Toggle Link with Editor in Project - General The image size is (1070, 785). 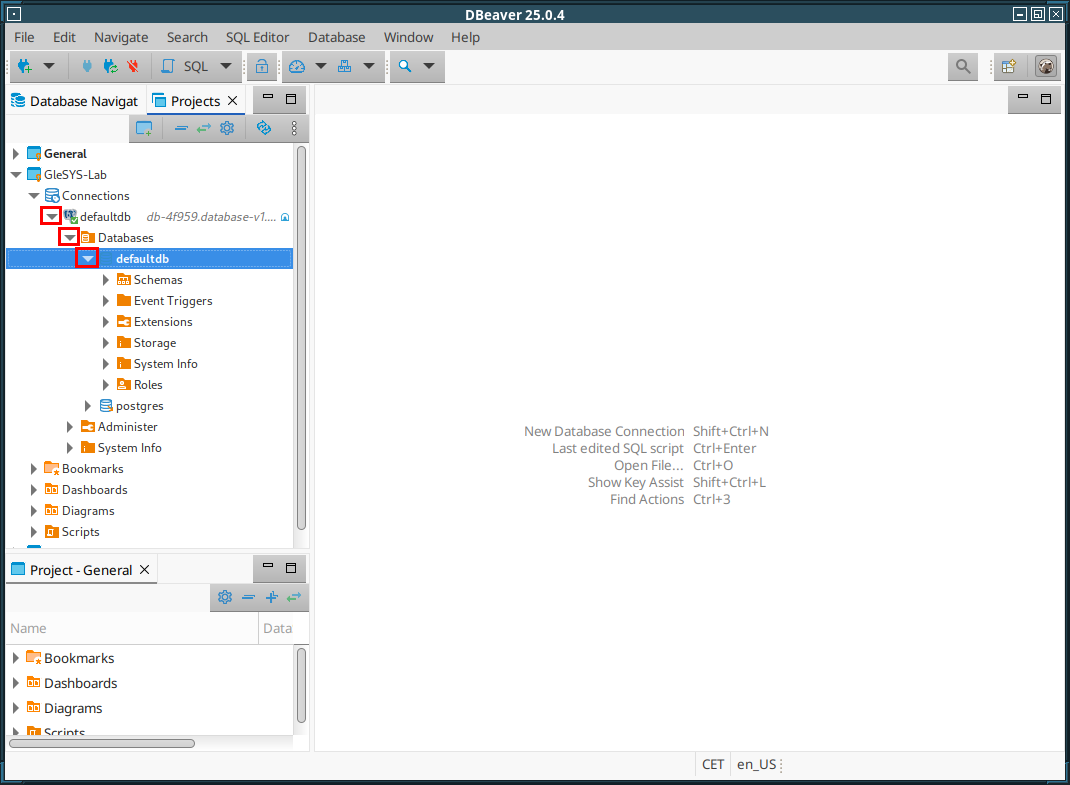(x=294, y=598)
